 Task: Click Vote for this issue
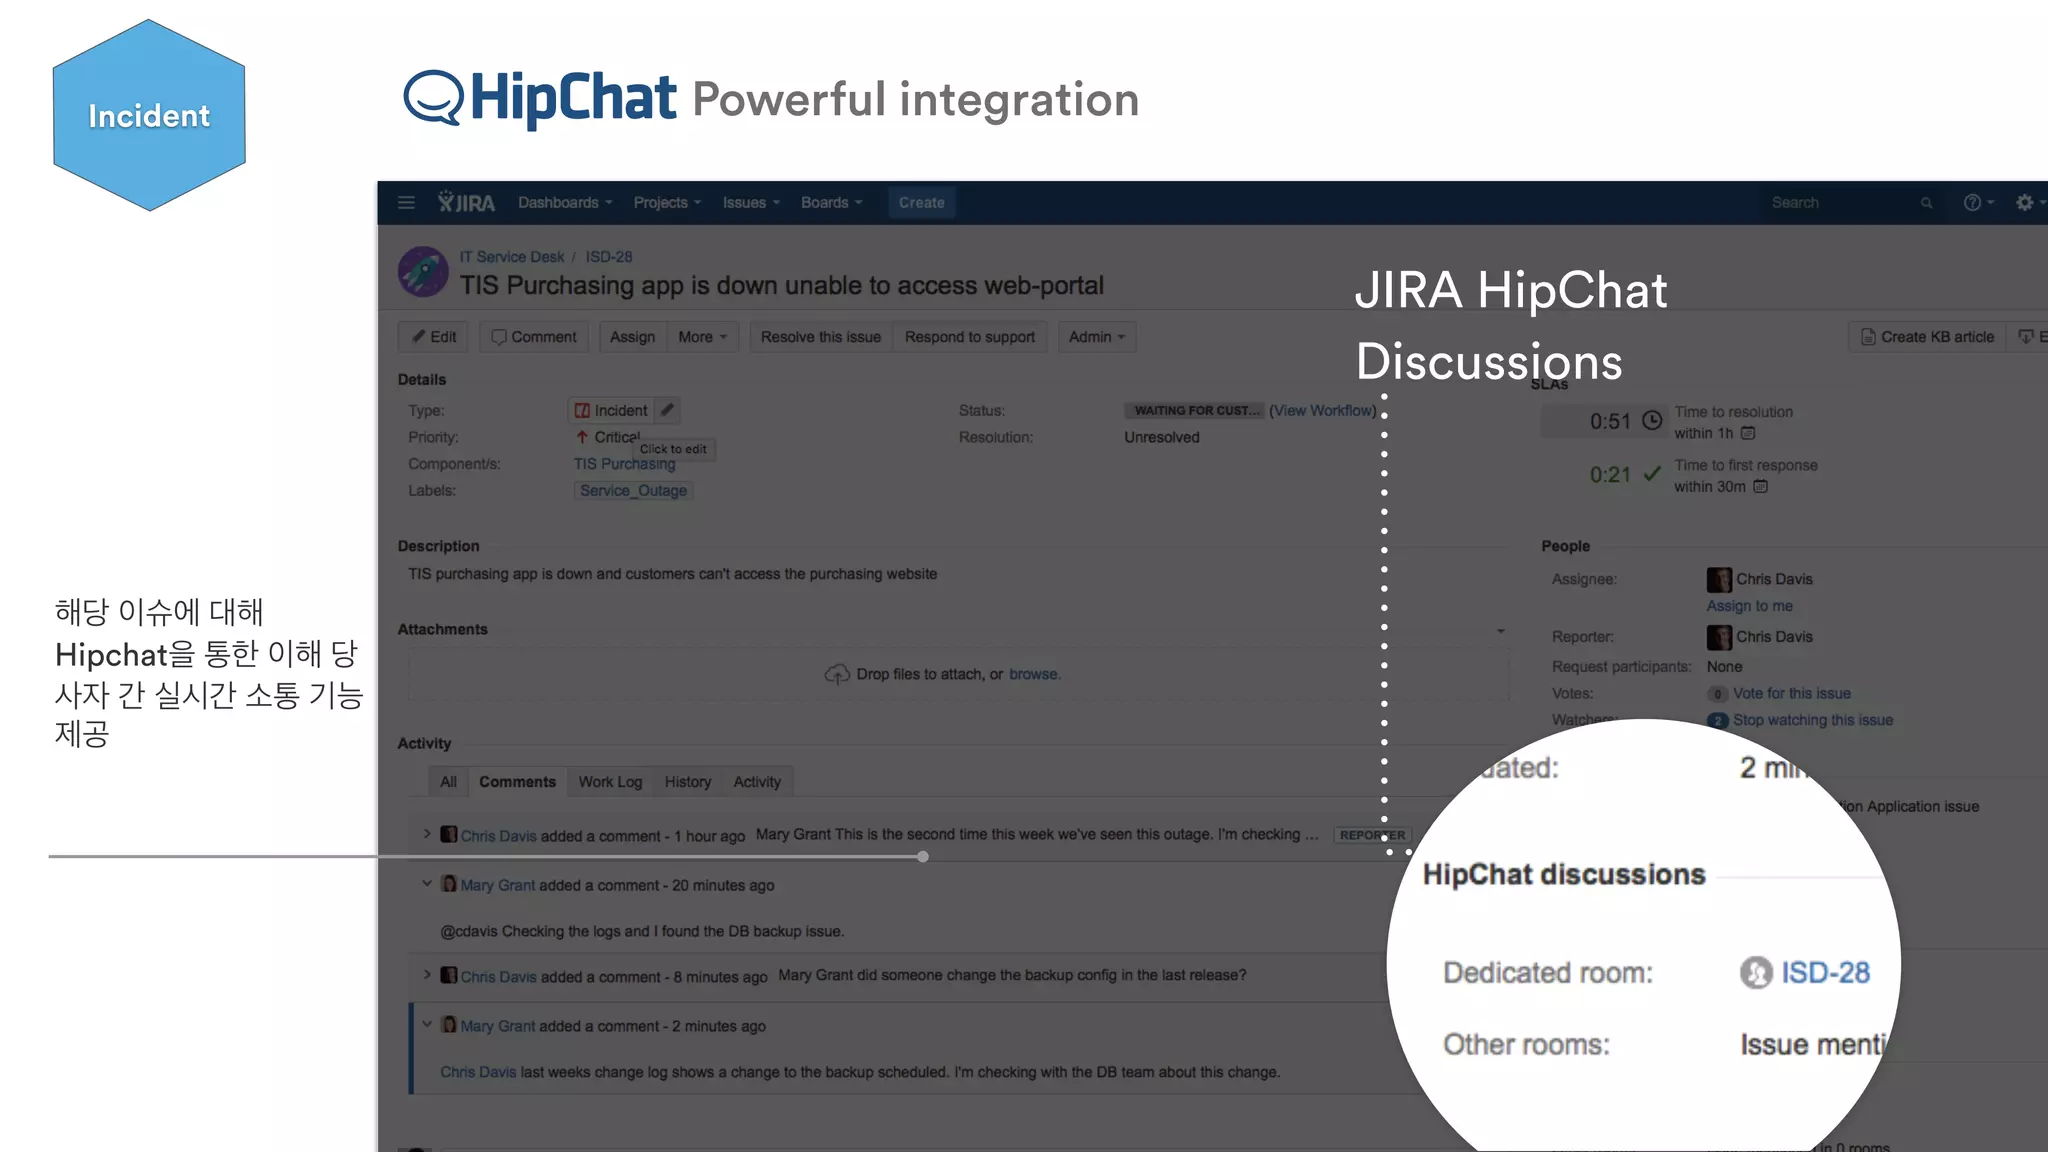[x=1791, y=693]
